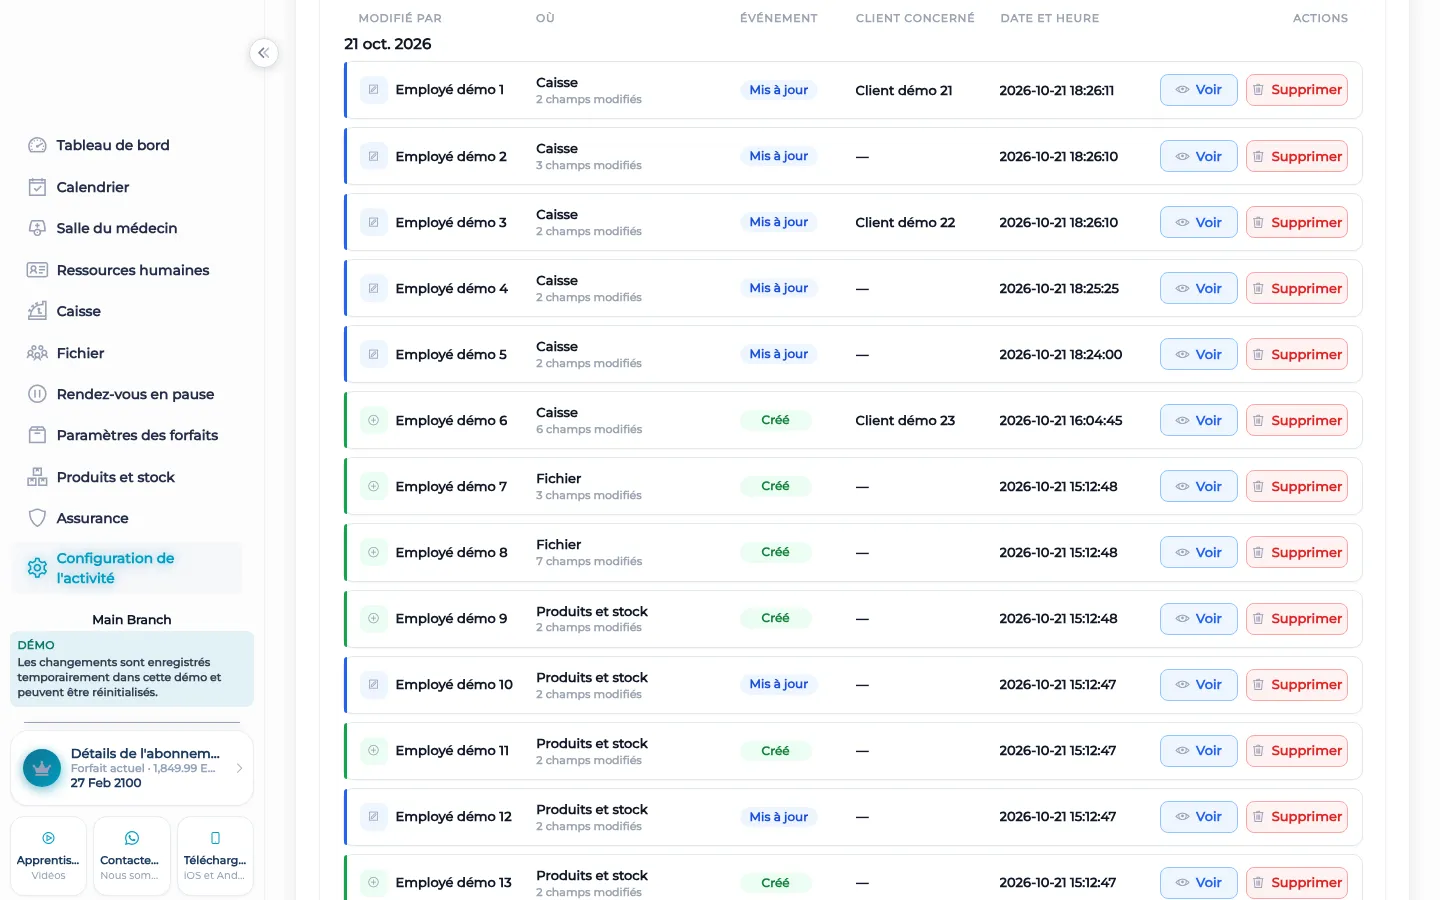Collapse the sidebar with the double chevron
This screenshot has height=900, width=1440.
click(263, 53)
